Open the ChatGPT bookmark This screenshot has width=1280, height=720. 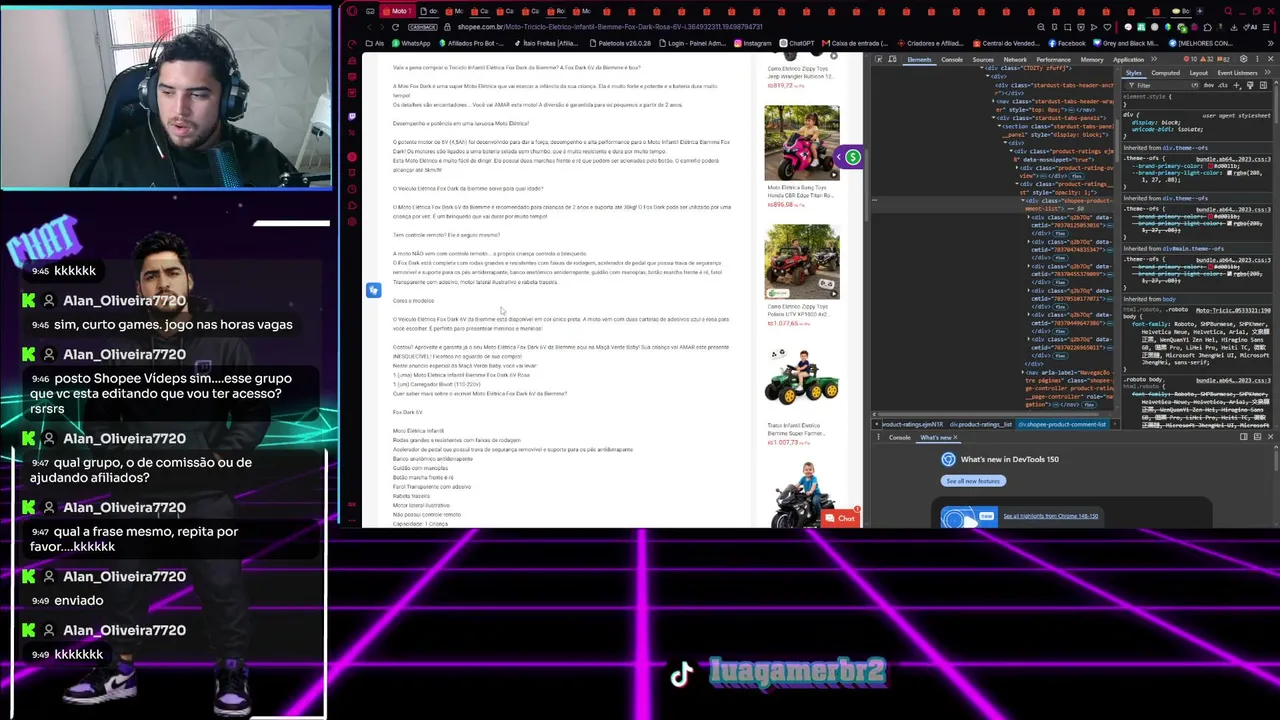[798, 44]
